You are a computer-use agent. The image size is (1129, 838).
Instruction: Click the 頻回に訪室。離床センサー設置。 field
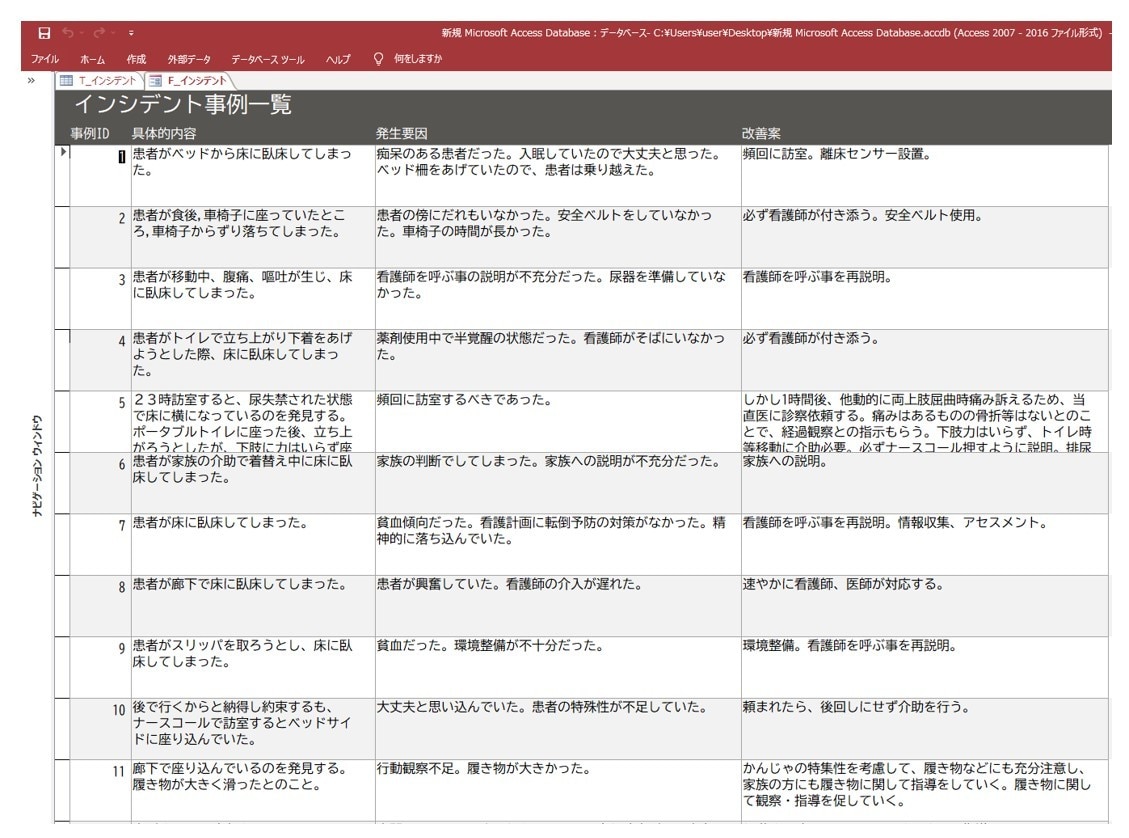(925, 176)
